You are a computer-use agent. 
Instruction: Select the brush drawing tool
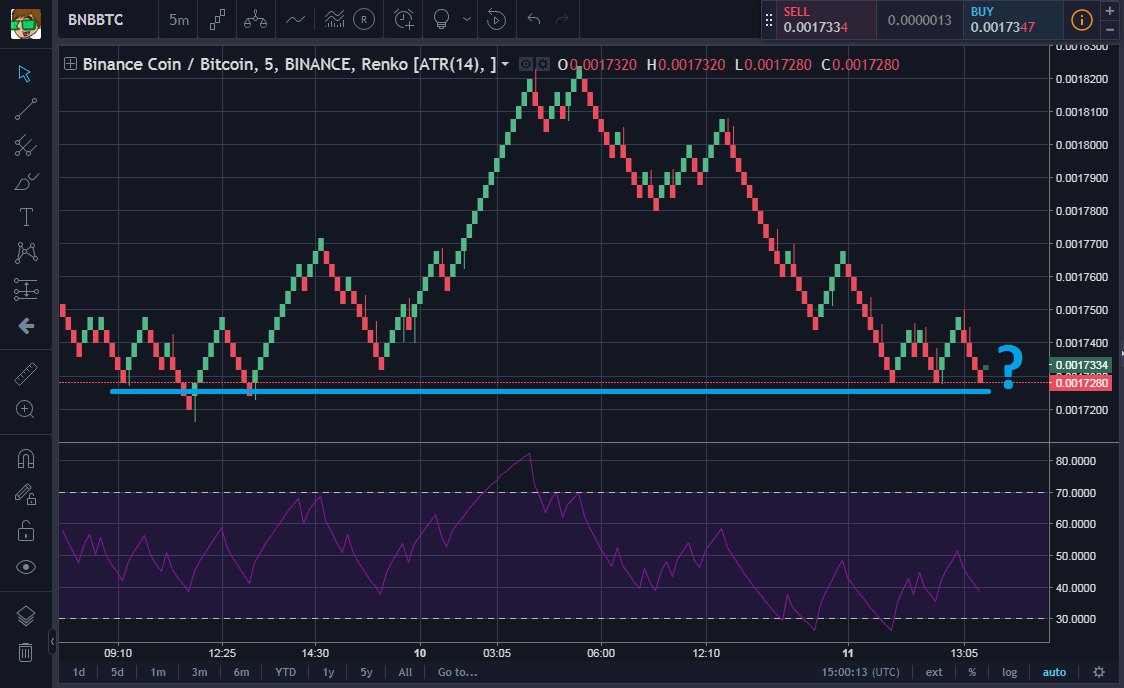click(x=26, y=181)
